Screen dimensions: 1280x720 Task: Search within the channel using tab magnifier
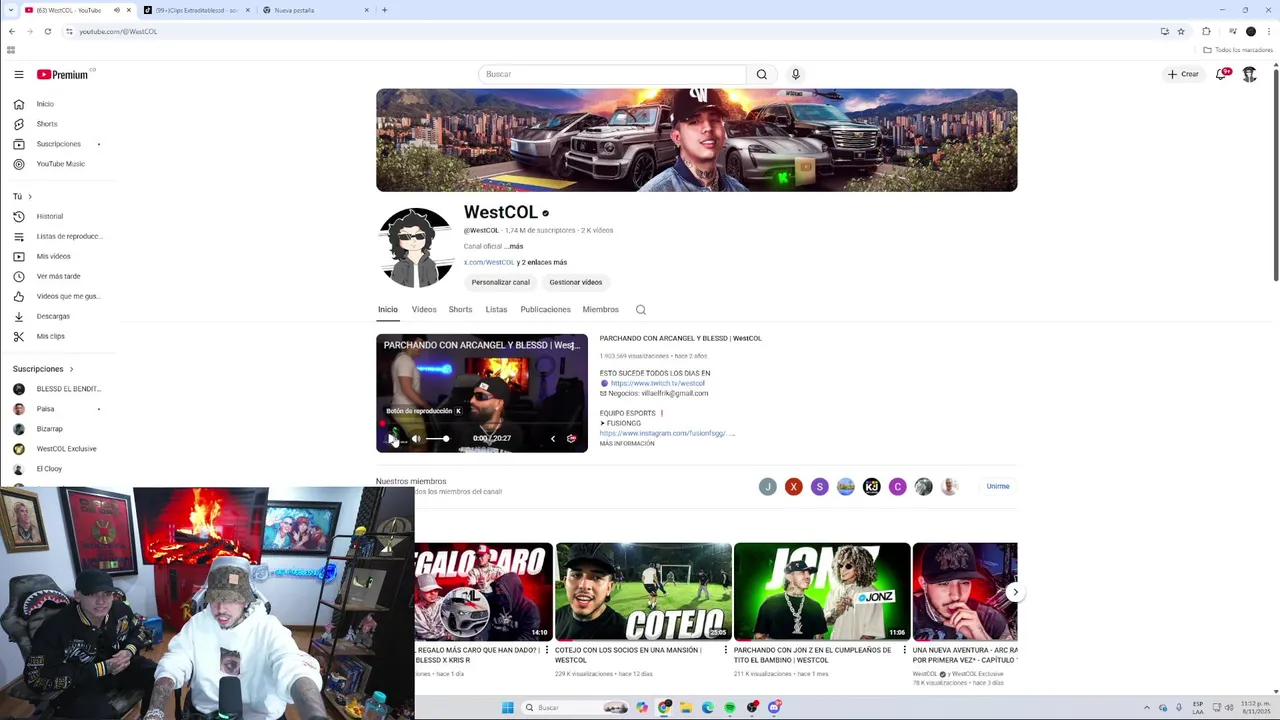pyautogui.click(x=641, y=310)
